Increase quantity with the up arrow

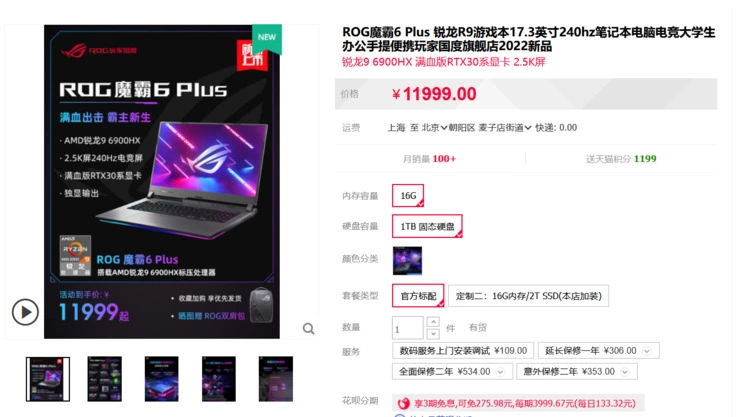tap(433, 322)
